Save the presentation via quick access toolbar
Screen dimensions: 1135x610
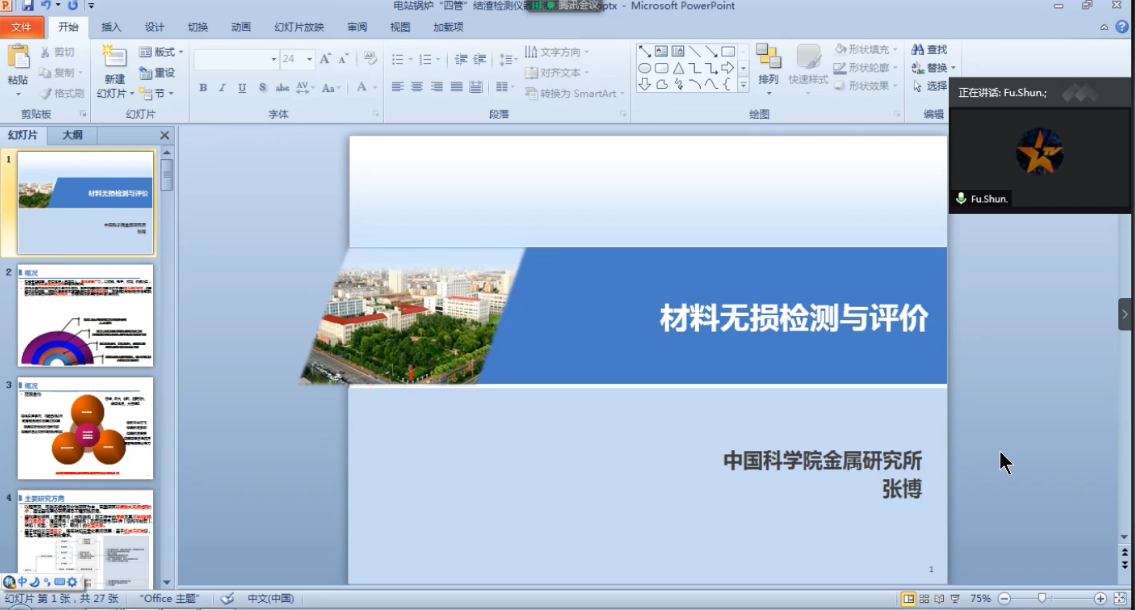pos(28,6)
